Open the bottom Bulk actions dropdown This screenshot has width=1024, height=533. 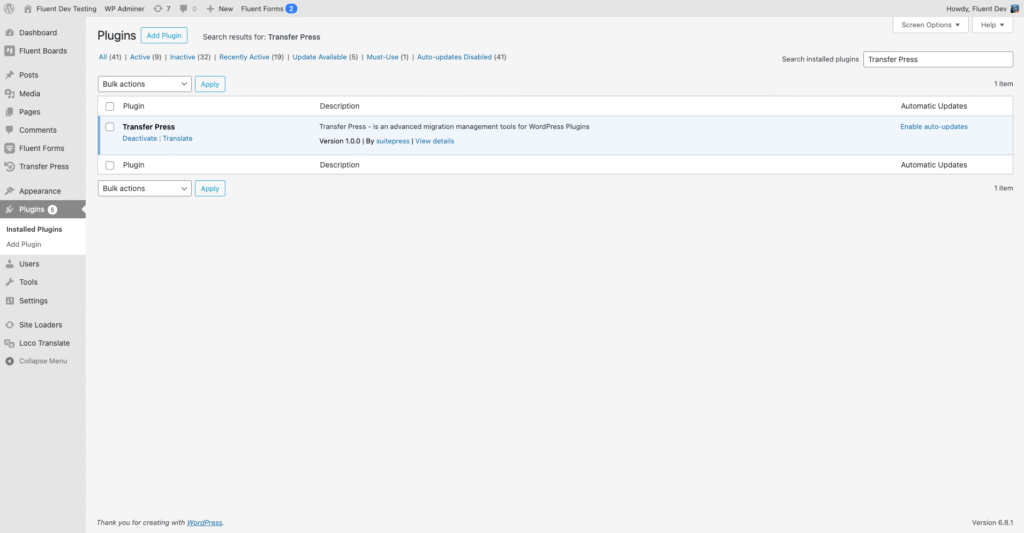144,189
